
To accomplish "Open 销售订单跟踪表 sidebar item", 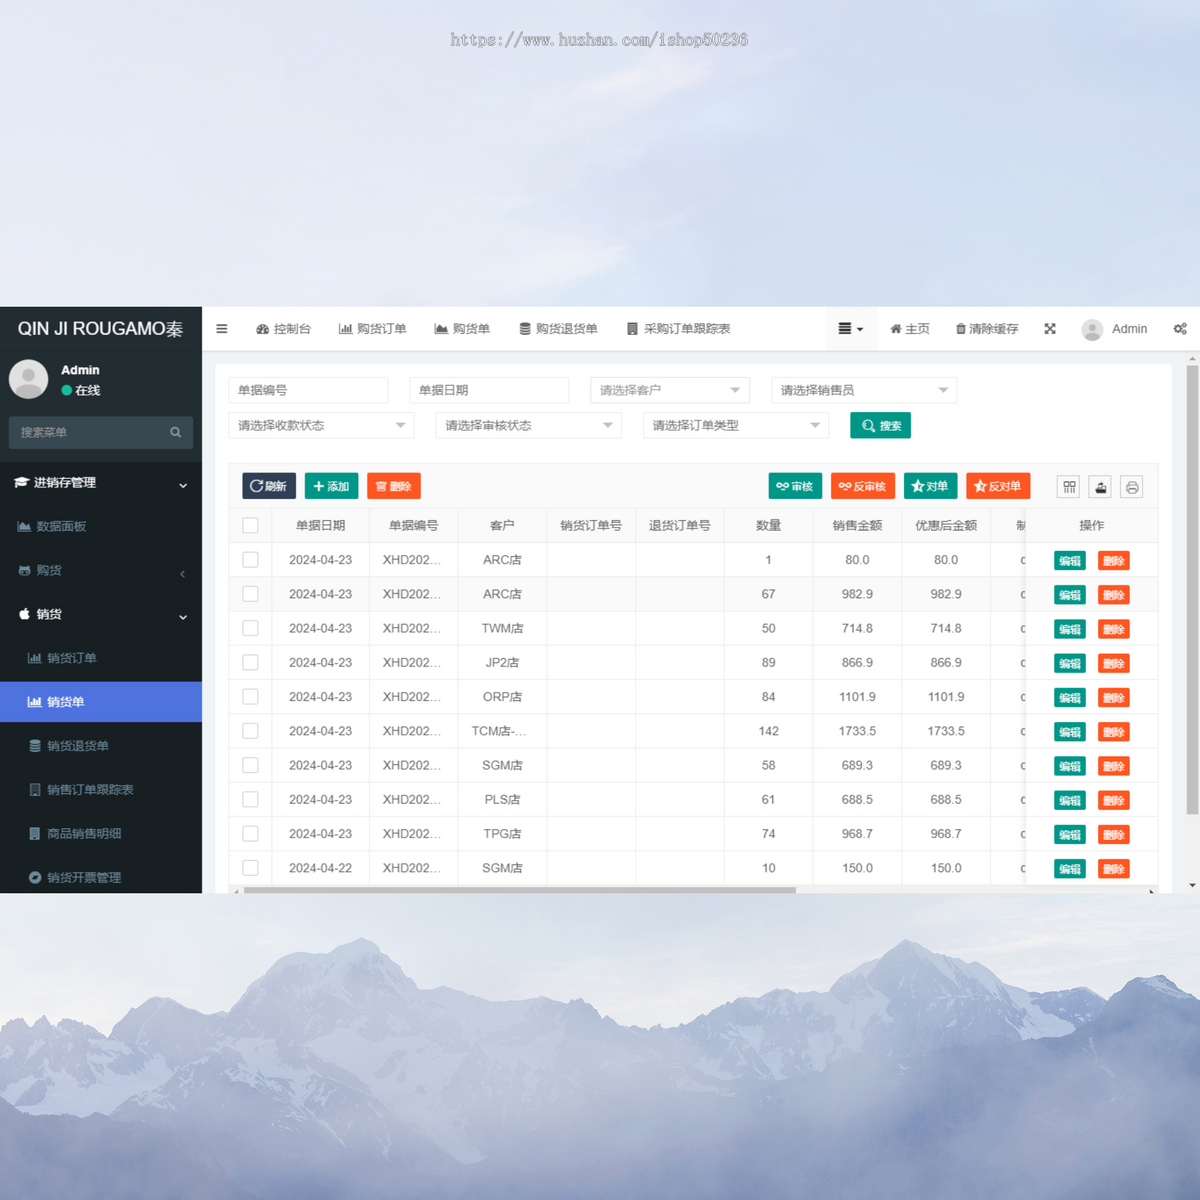I will tap(101, 790).
